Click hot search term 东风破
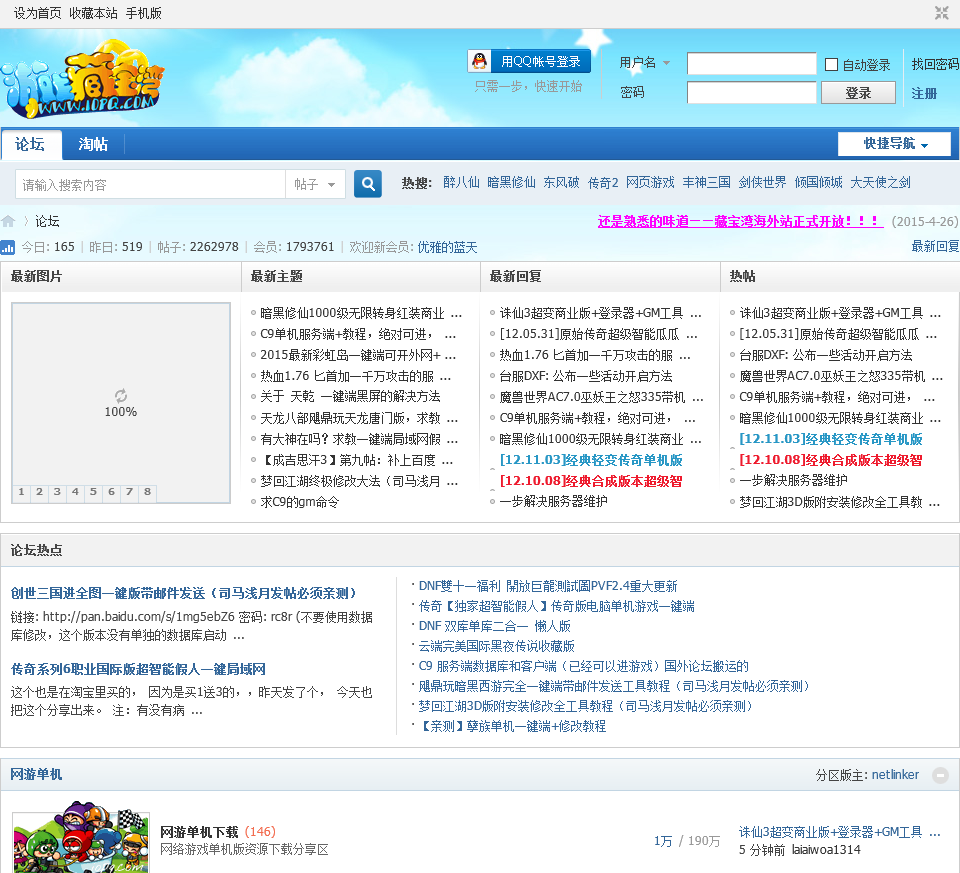This screenshot has width=960, height=873. click(x=561, y=182)
